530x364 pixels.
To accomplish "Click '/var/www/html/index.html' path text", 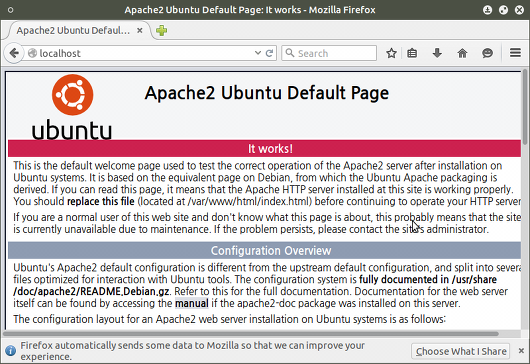I will point(249,201).
